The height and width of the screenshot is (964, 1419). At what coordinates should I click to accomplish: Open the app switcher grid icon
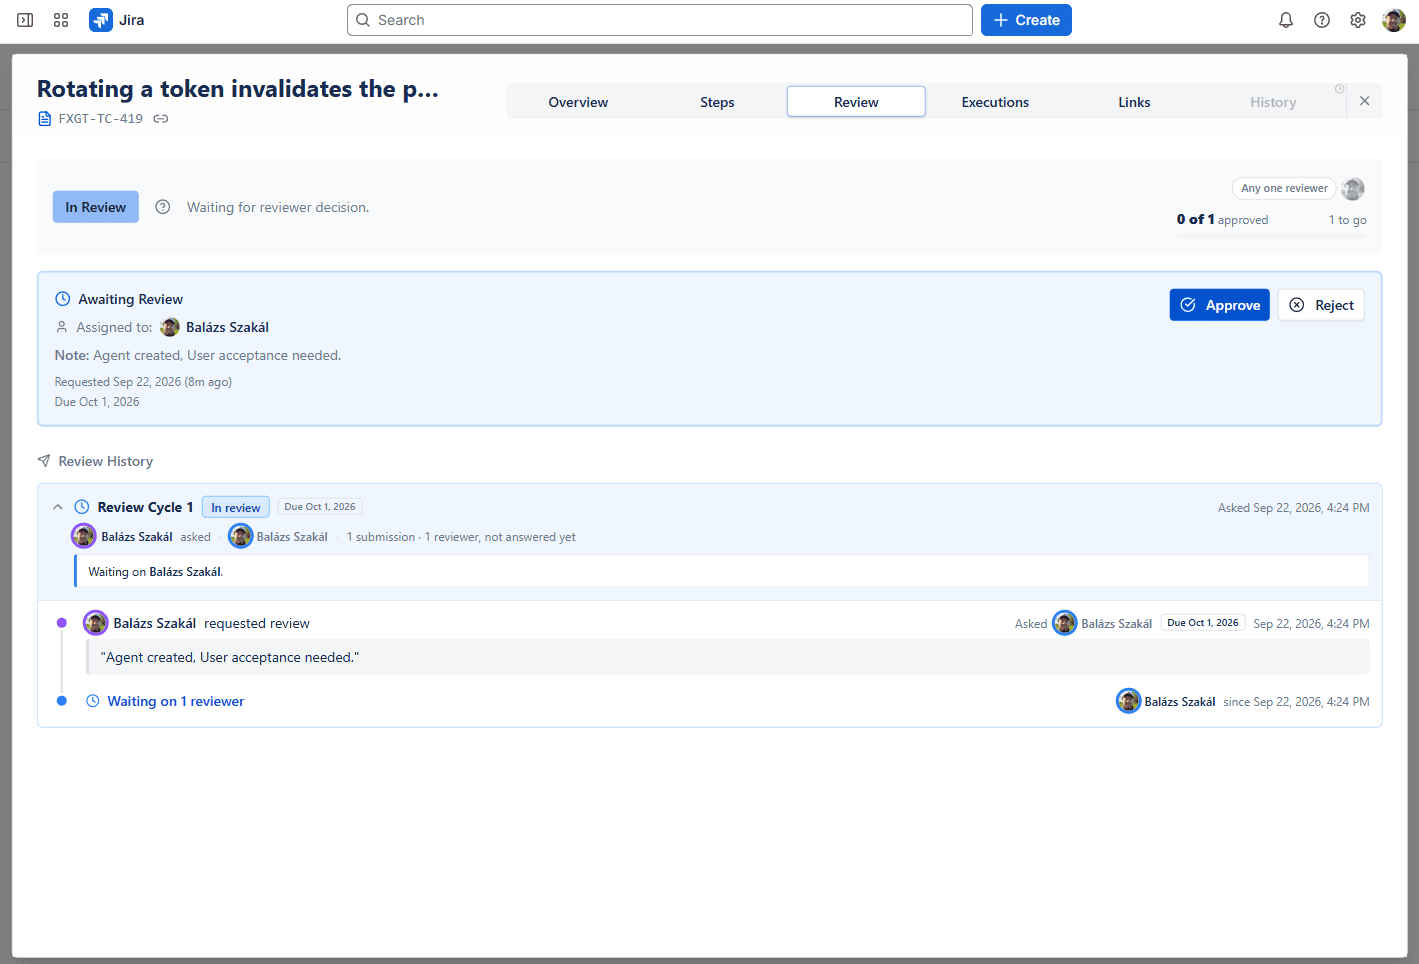[61, 20]
